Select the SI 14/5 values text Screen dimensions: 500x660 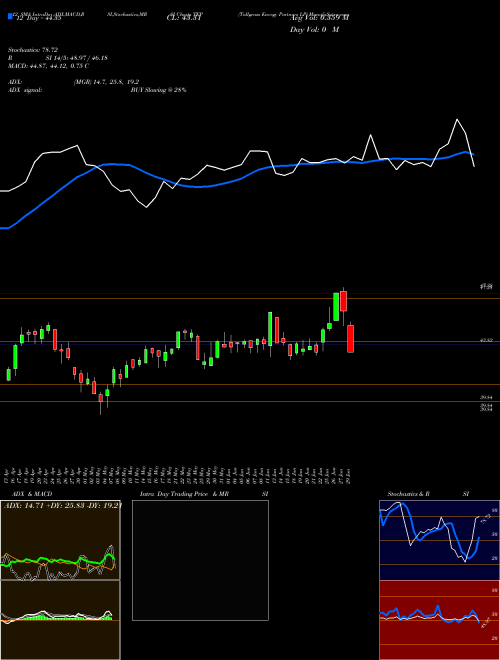click(x=77, y=58)
